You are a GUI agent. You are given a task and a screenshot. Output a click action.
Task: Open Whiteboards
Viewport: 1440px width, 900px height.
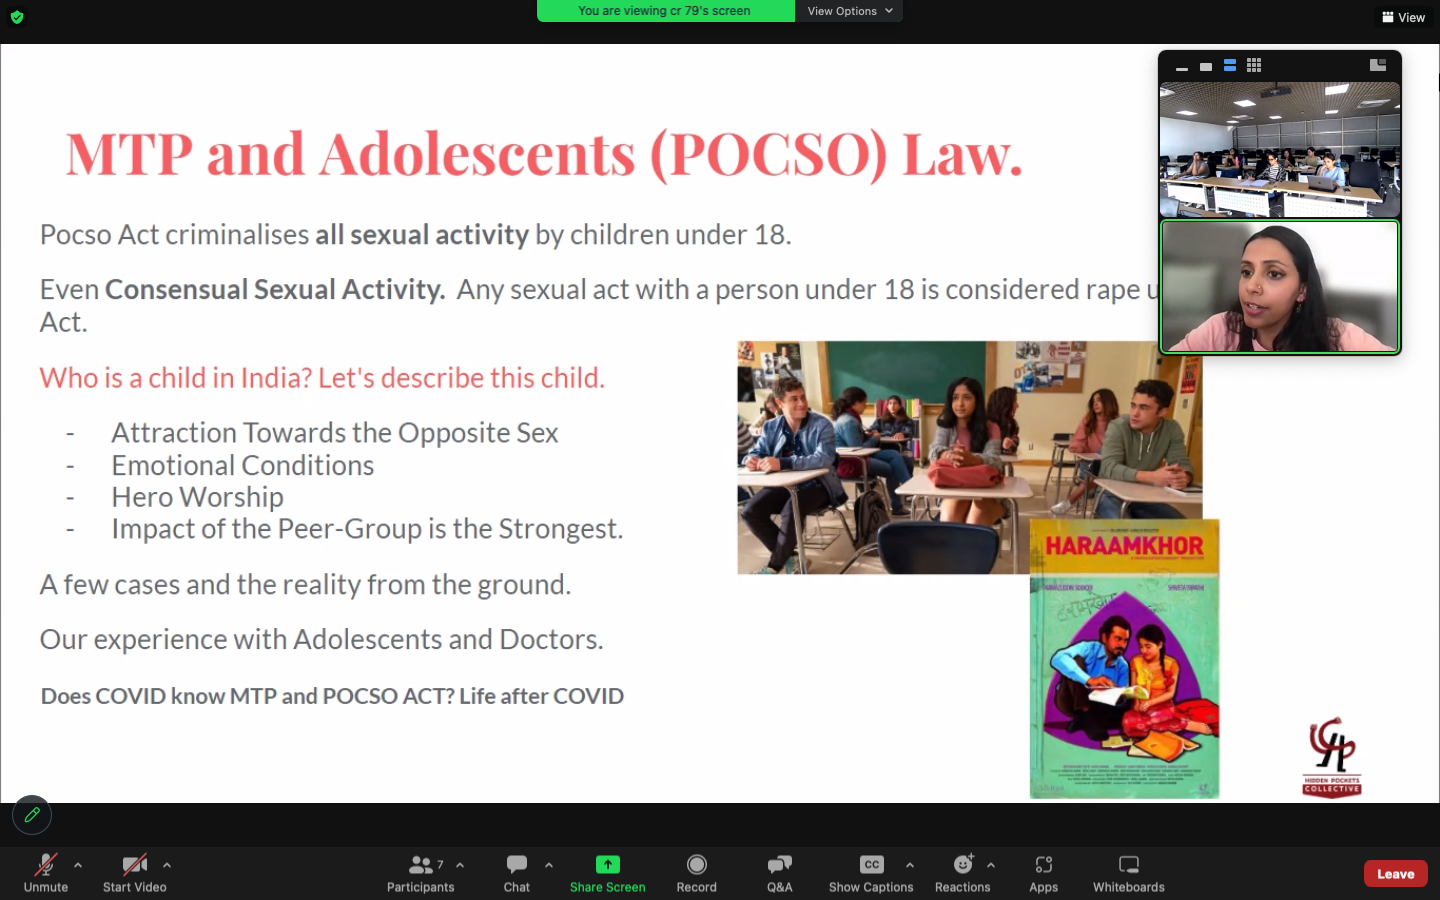(1128, 872)
